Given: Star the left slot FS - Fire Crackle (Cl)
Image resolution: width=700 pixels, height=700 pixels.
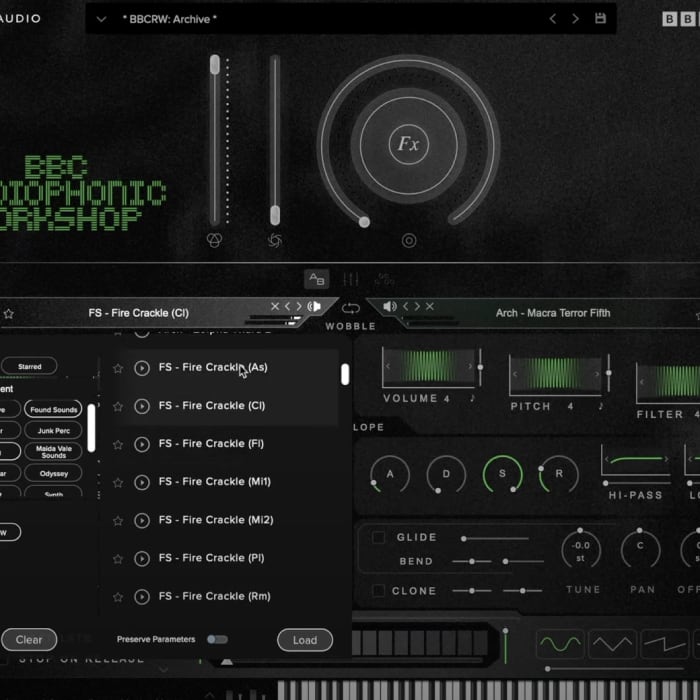Looking at the screenshot, I should click(8, 313).
